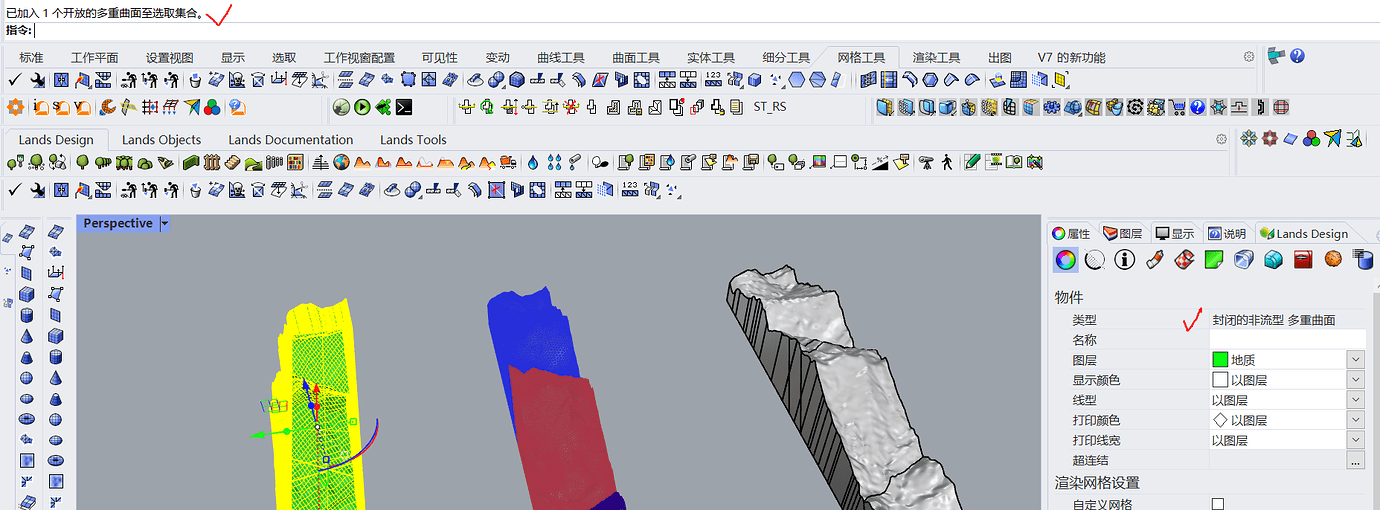Switch to the 说明 panel tab

1227,233
